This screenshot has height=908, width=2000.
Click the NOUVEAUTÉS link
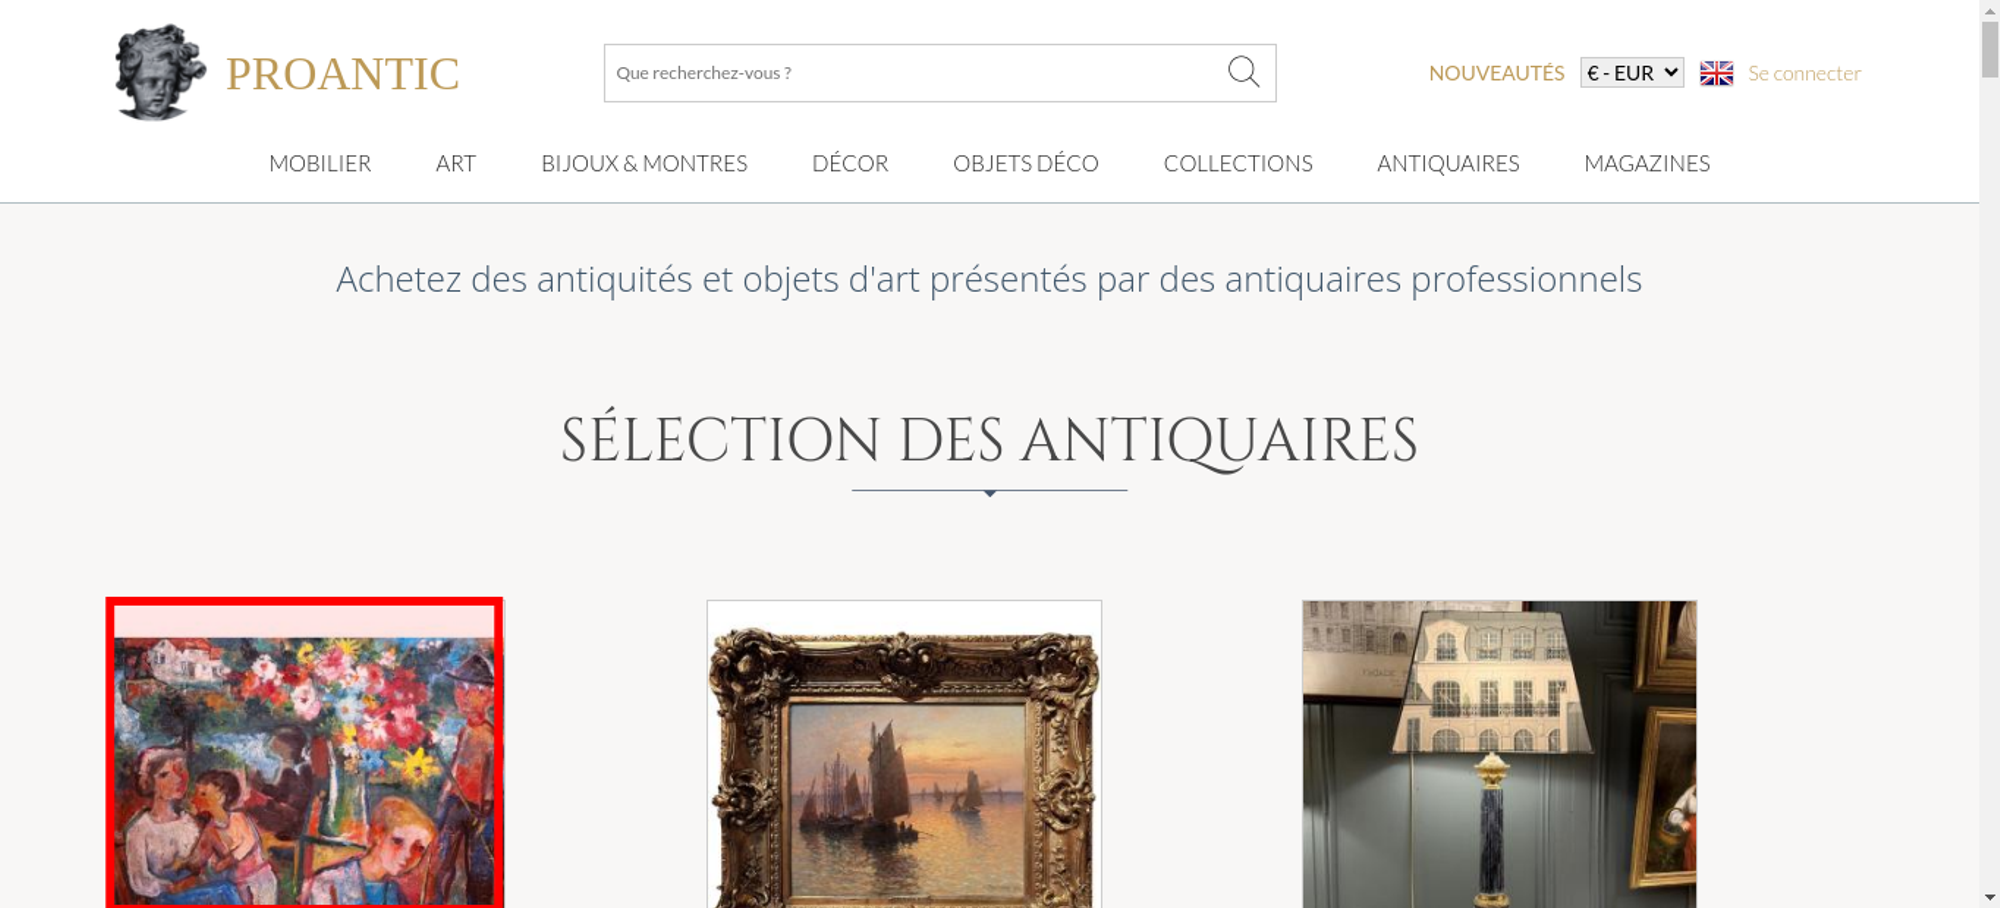pos(1496,73)
